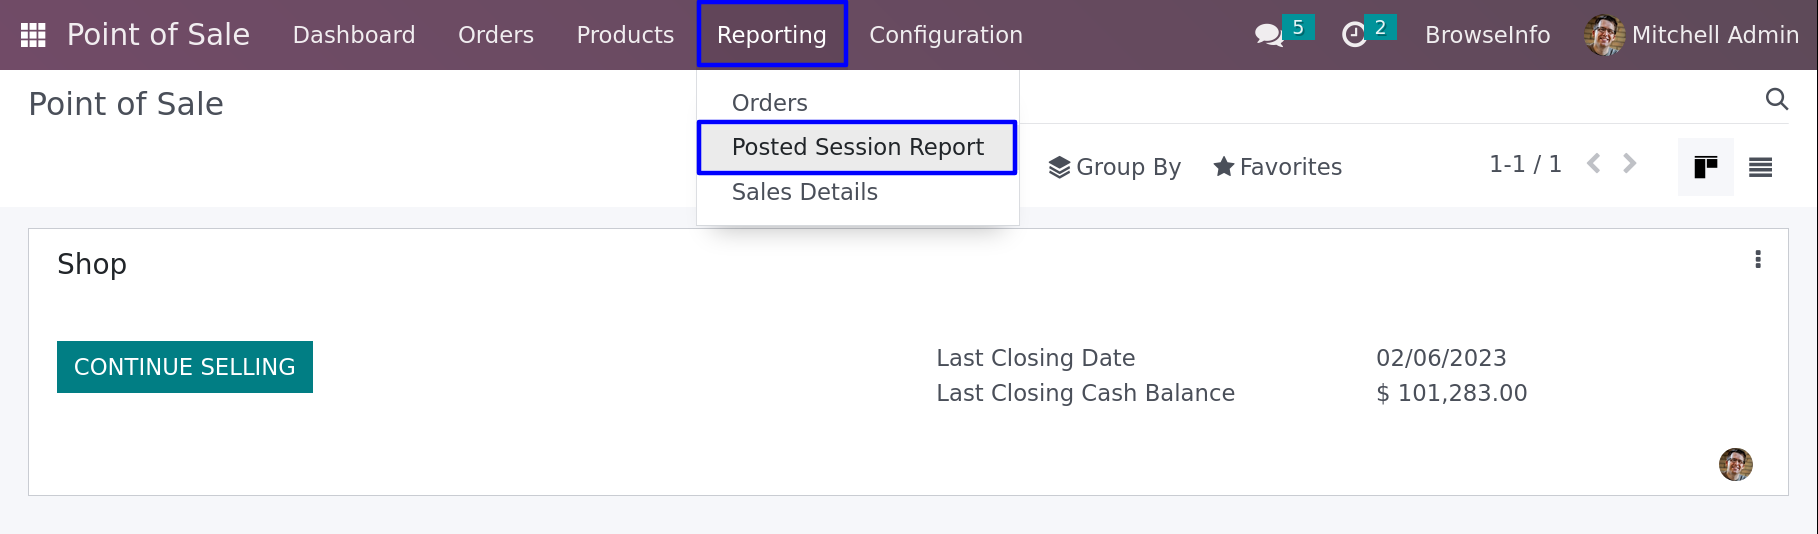Open the discuss messages chat icon

tap(1269, 35)
